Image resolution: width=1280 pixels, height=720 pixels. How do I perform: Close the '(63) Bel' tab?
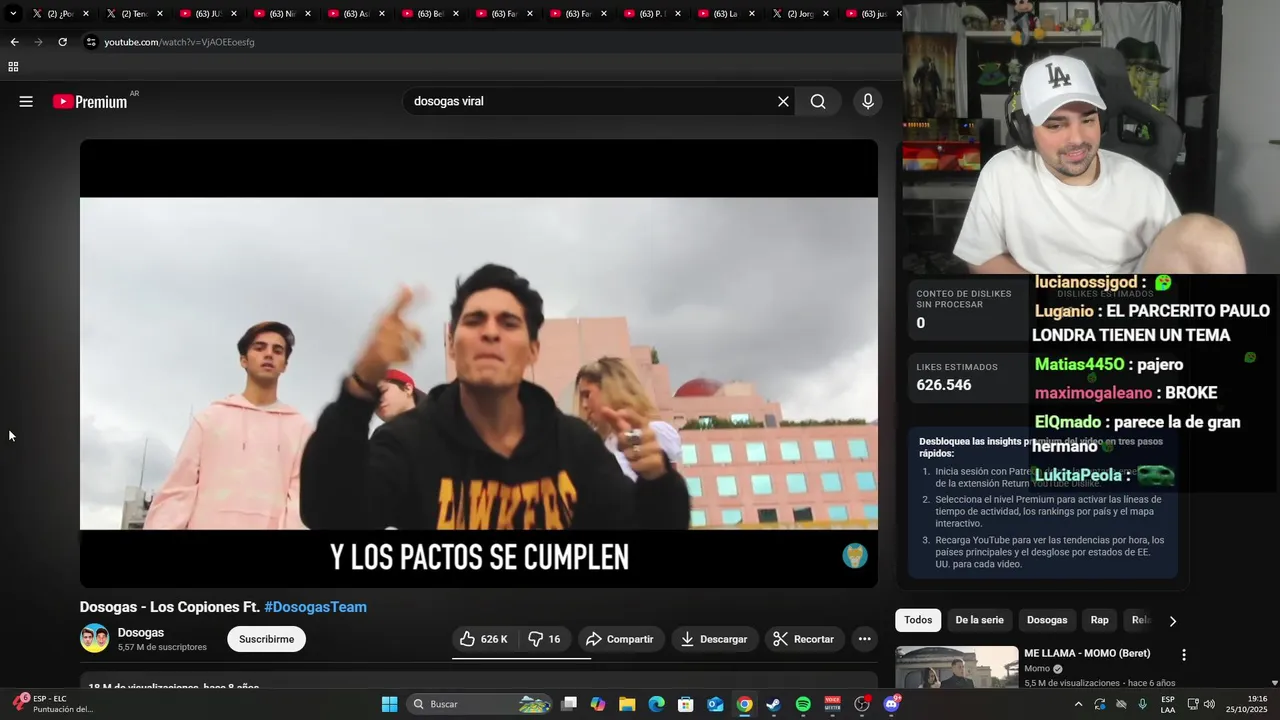[x=456, y=14]
